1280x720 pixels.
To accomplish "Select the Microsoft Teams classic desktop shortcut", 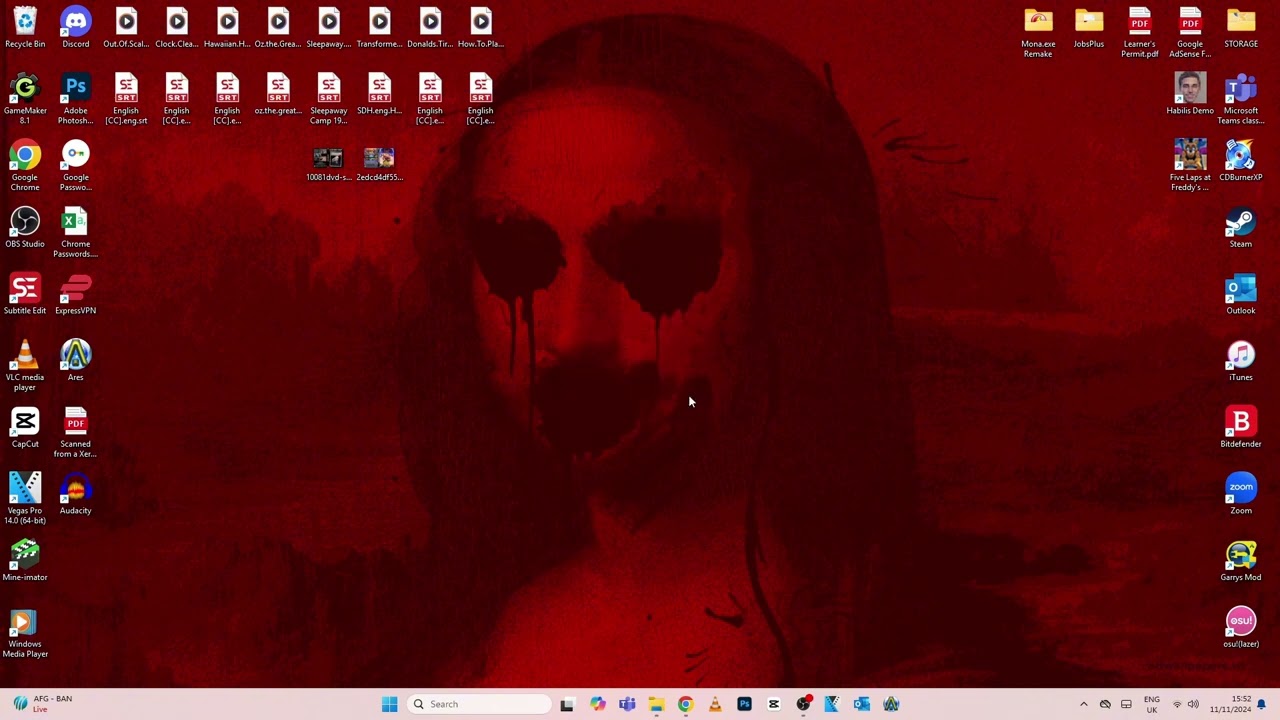I will (x=1240, y=99).
